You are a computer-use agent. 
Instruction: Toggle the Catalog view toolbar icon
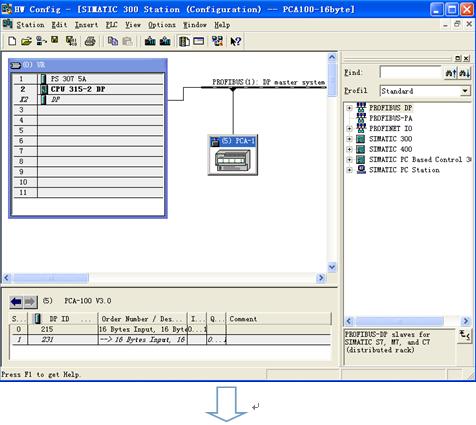(x=184, y=41)
